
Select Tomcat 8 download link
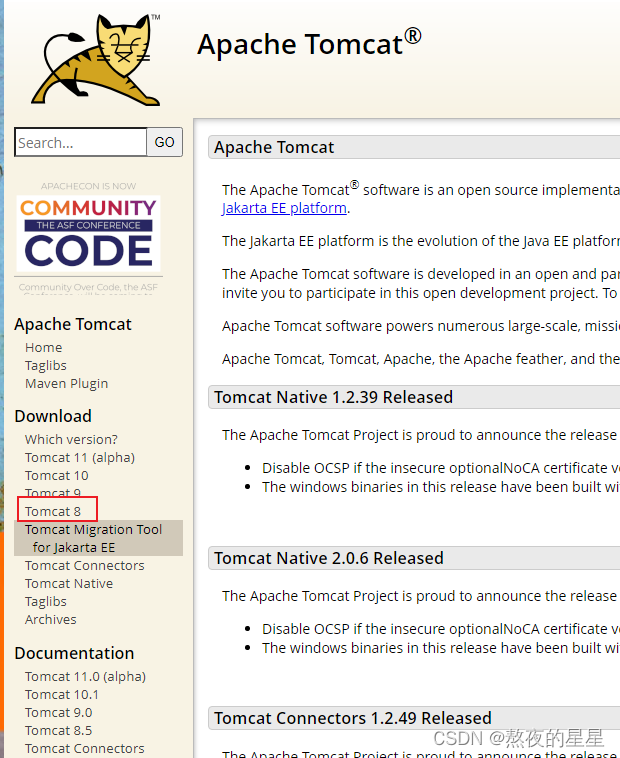point(53,511)
